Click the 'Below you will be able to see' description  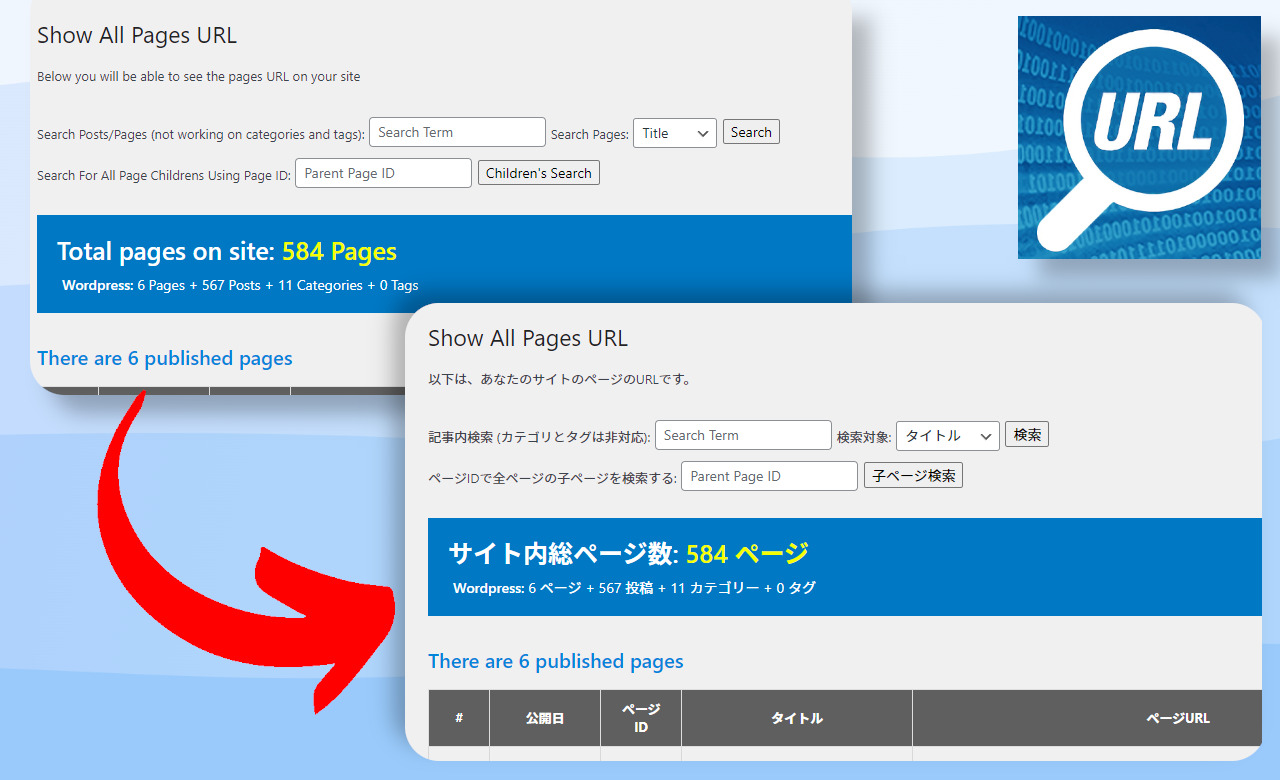click(x=199, y=76)
